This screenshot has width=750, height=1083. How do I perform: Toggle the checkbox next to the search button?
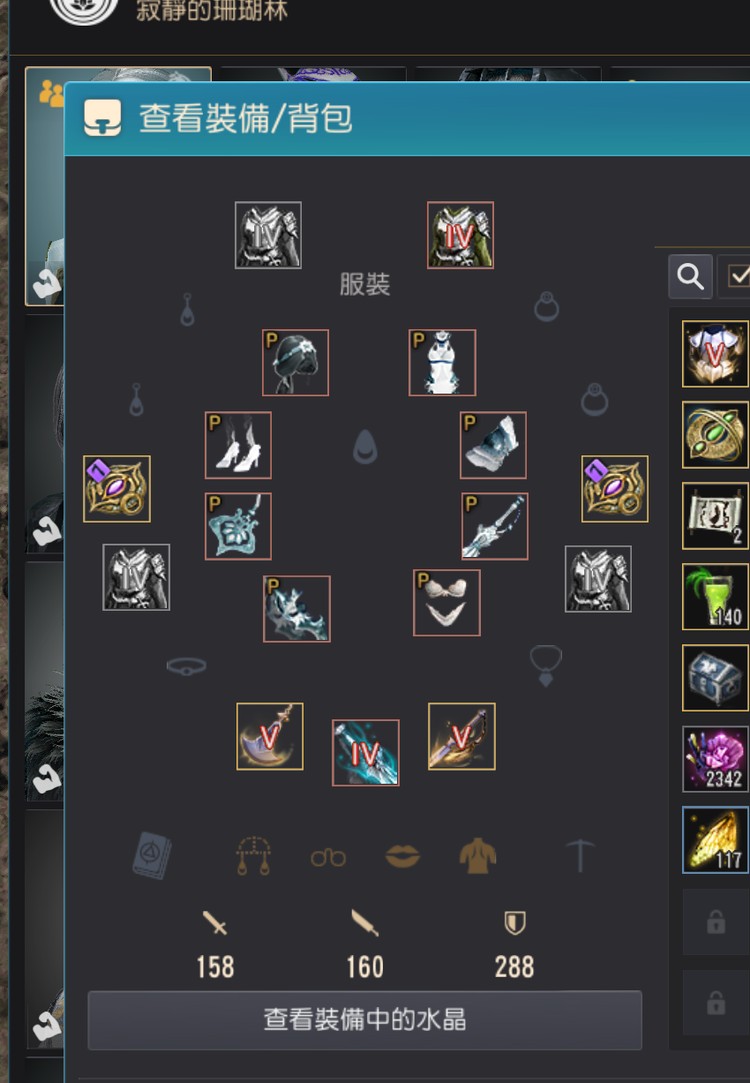[x=735, y=276]
